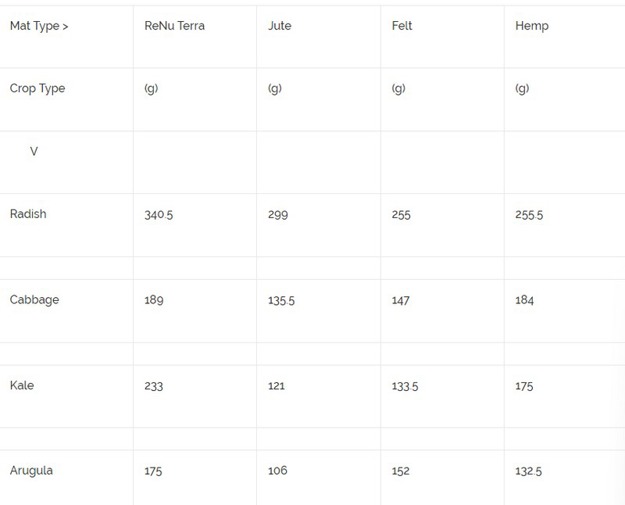Screen dimensions: 625x505
Task: Click the Radish row label
Action: pos(28,214)
